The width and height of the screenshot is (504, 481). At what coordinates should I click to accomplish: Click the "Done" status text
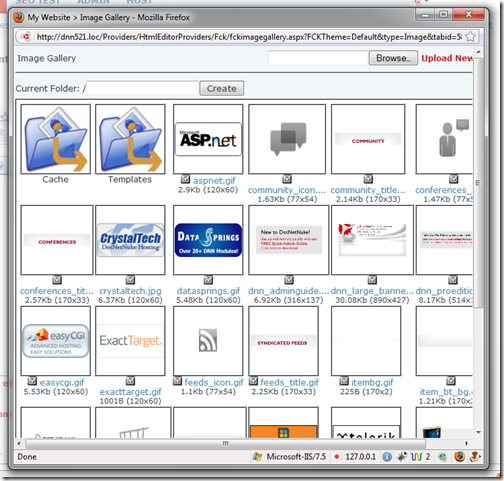[27, 457]
